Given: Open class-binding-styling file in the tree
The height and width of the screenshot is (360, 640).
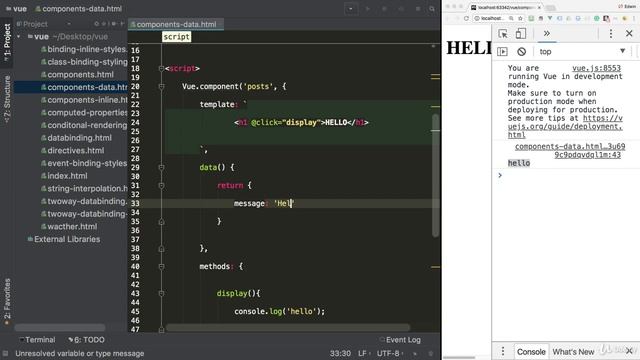Looking at the screenshot, I should pos(84,62).
